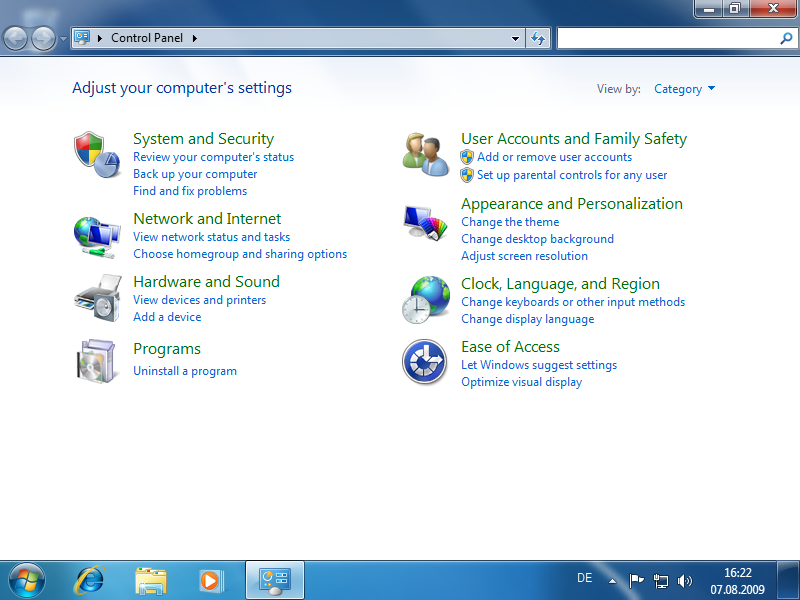The image size is (800, 600).
Task: Open the Ease of Access icon
Action: (425, 362)
